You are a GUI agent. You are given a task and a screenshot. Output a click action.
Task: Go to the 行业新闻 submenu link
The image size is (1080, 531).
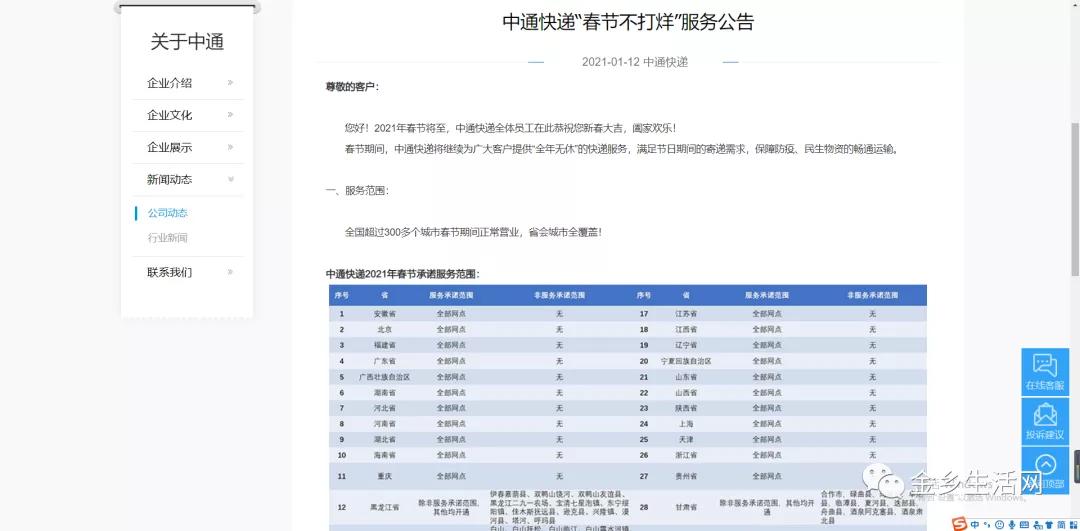coord(167,238)
